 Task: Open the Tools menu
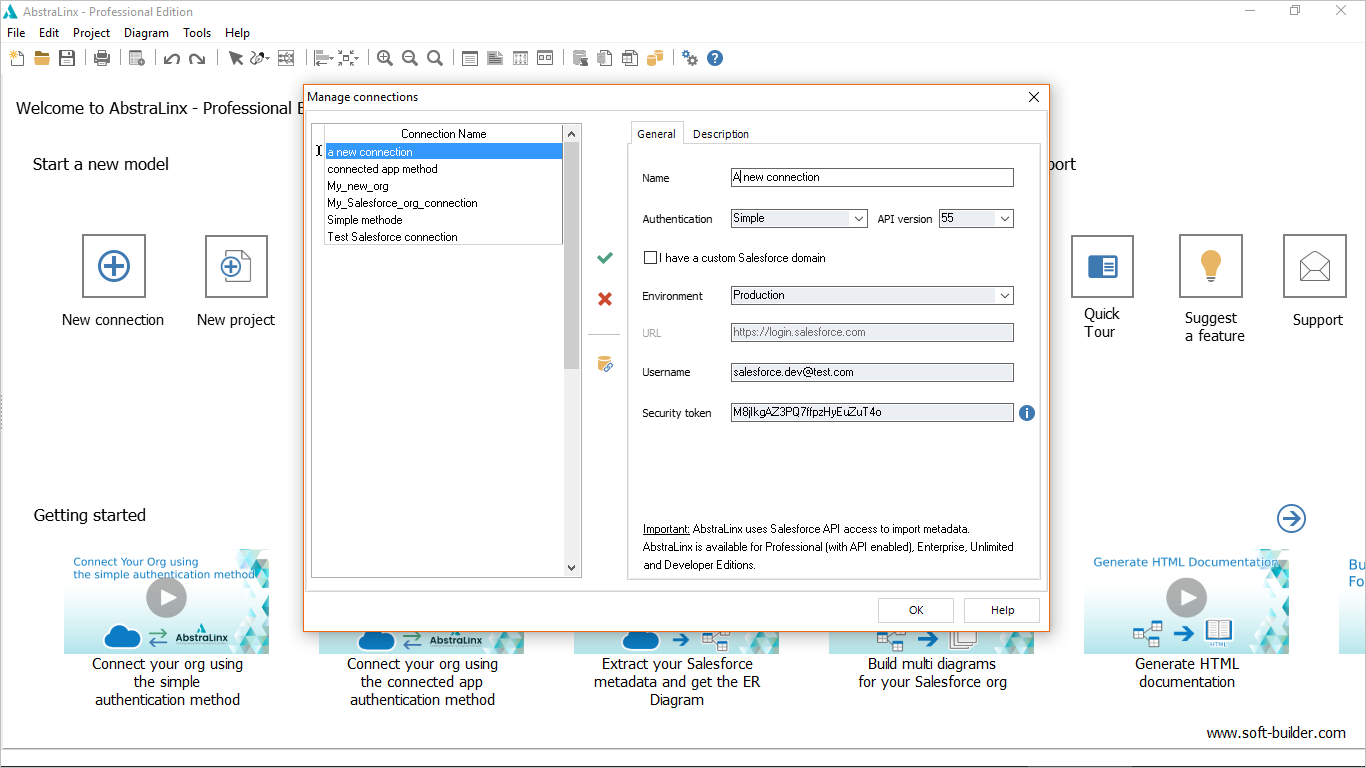pos(196,32)
